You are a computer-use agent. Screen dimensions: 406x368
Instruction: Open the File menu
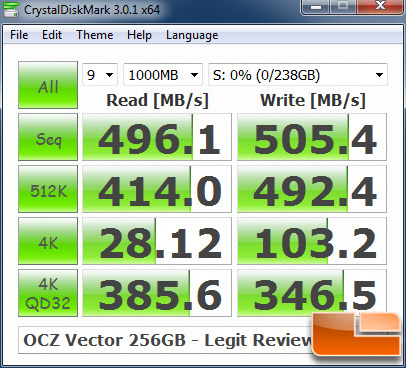[x=19, y=35]
